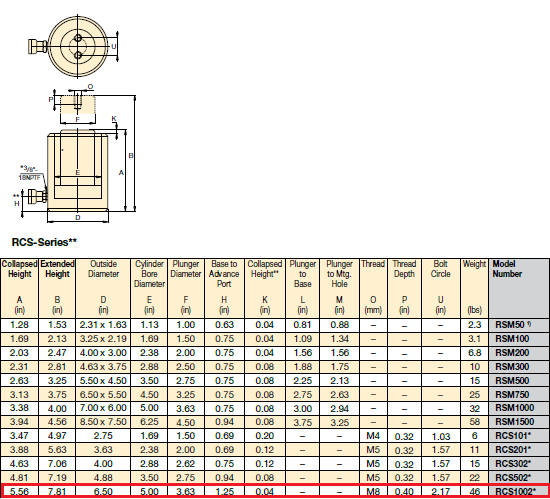Select model number RCS101*

click(x=513, y=436)
